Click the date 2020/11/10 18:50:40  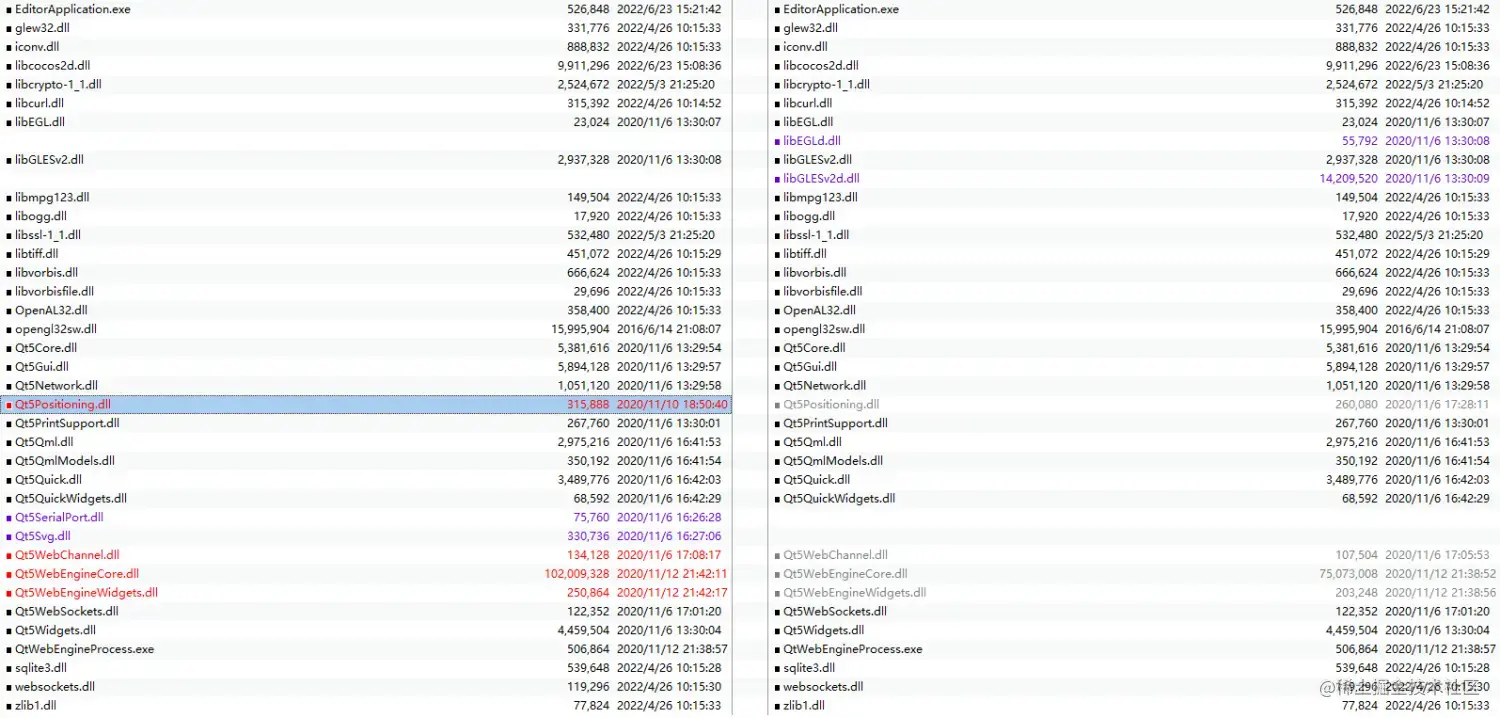point(672,405)
